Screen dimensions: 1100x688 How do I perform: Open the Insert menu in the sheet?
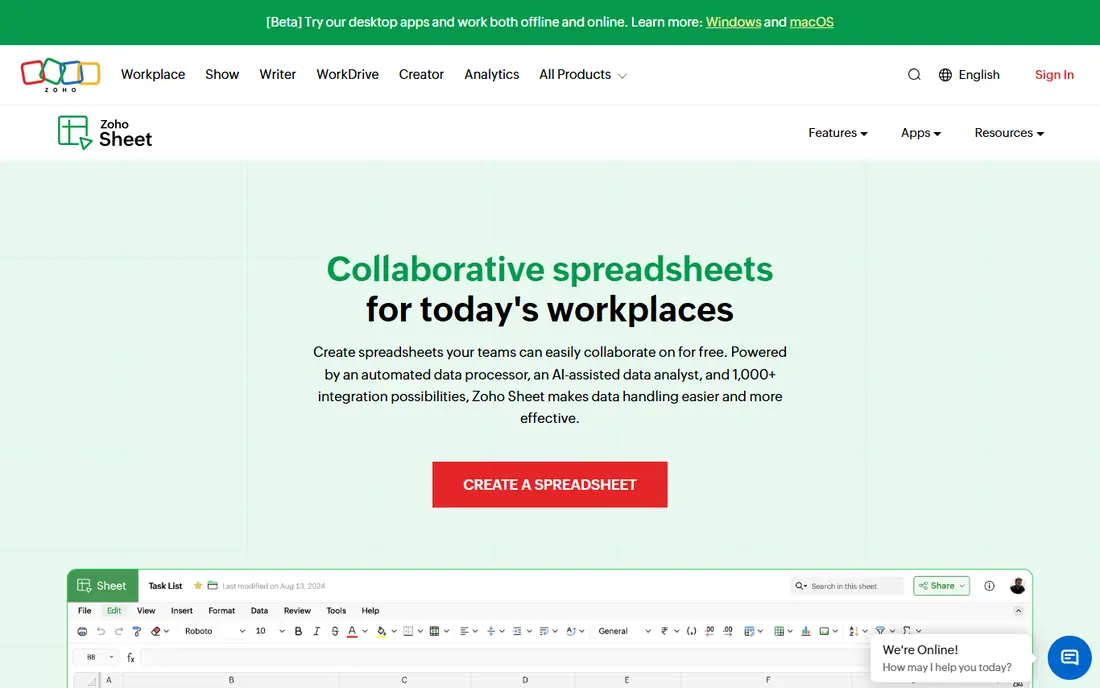click(182, 611)
